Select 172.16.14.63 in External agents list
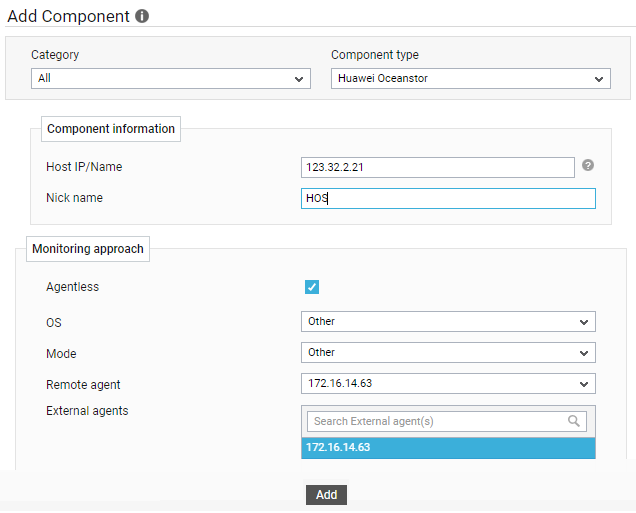Viewport: 636px width, 513px height. click(448, 448)
